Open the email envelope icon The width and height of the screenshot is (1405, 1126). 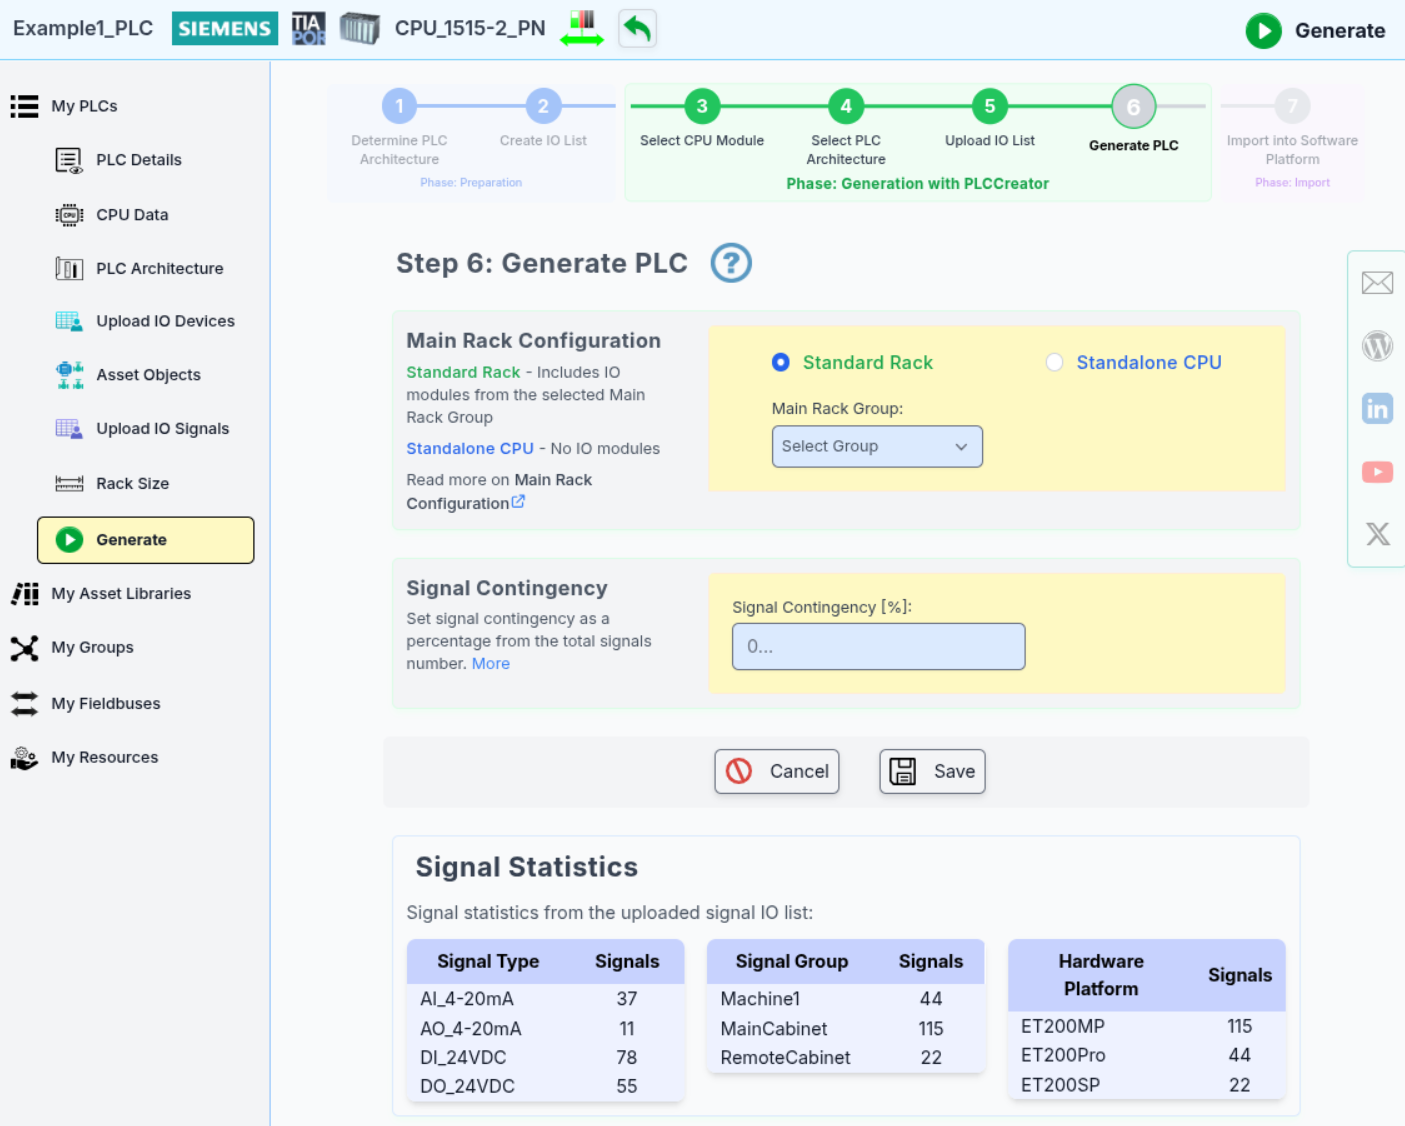pos(1377,283)
